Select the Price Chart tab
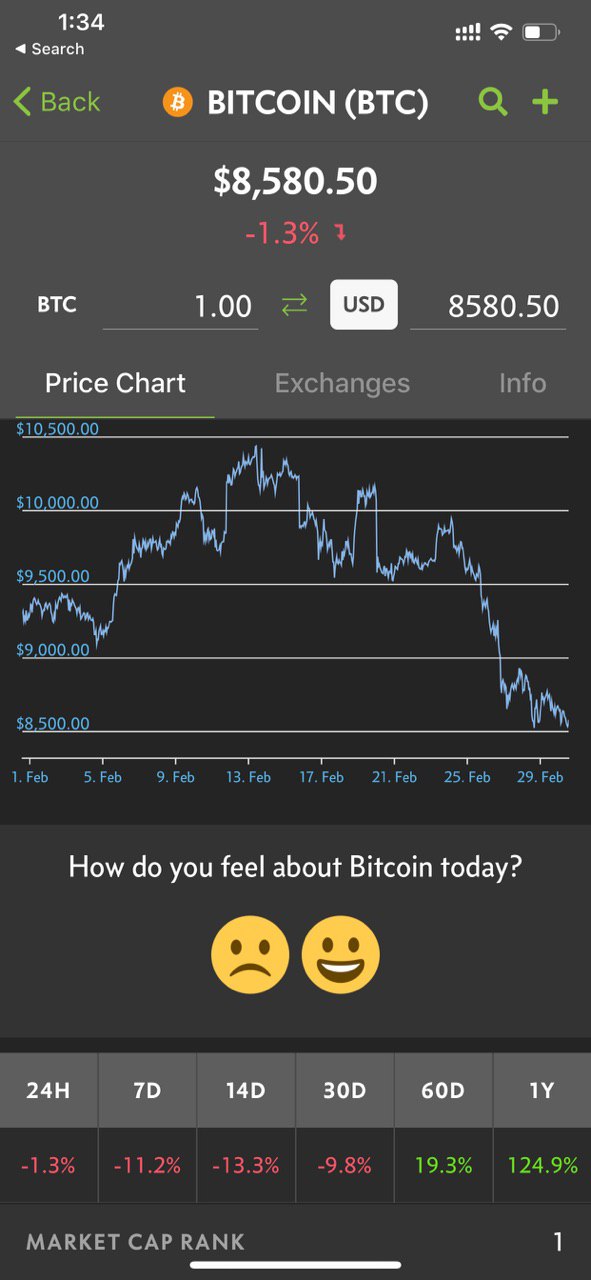This screenshot has width=591, height=1280. click(x=115, y=383)
